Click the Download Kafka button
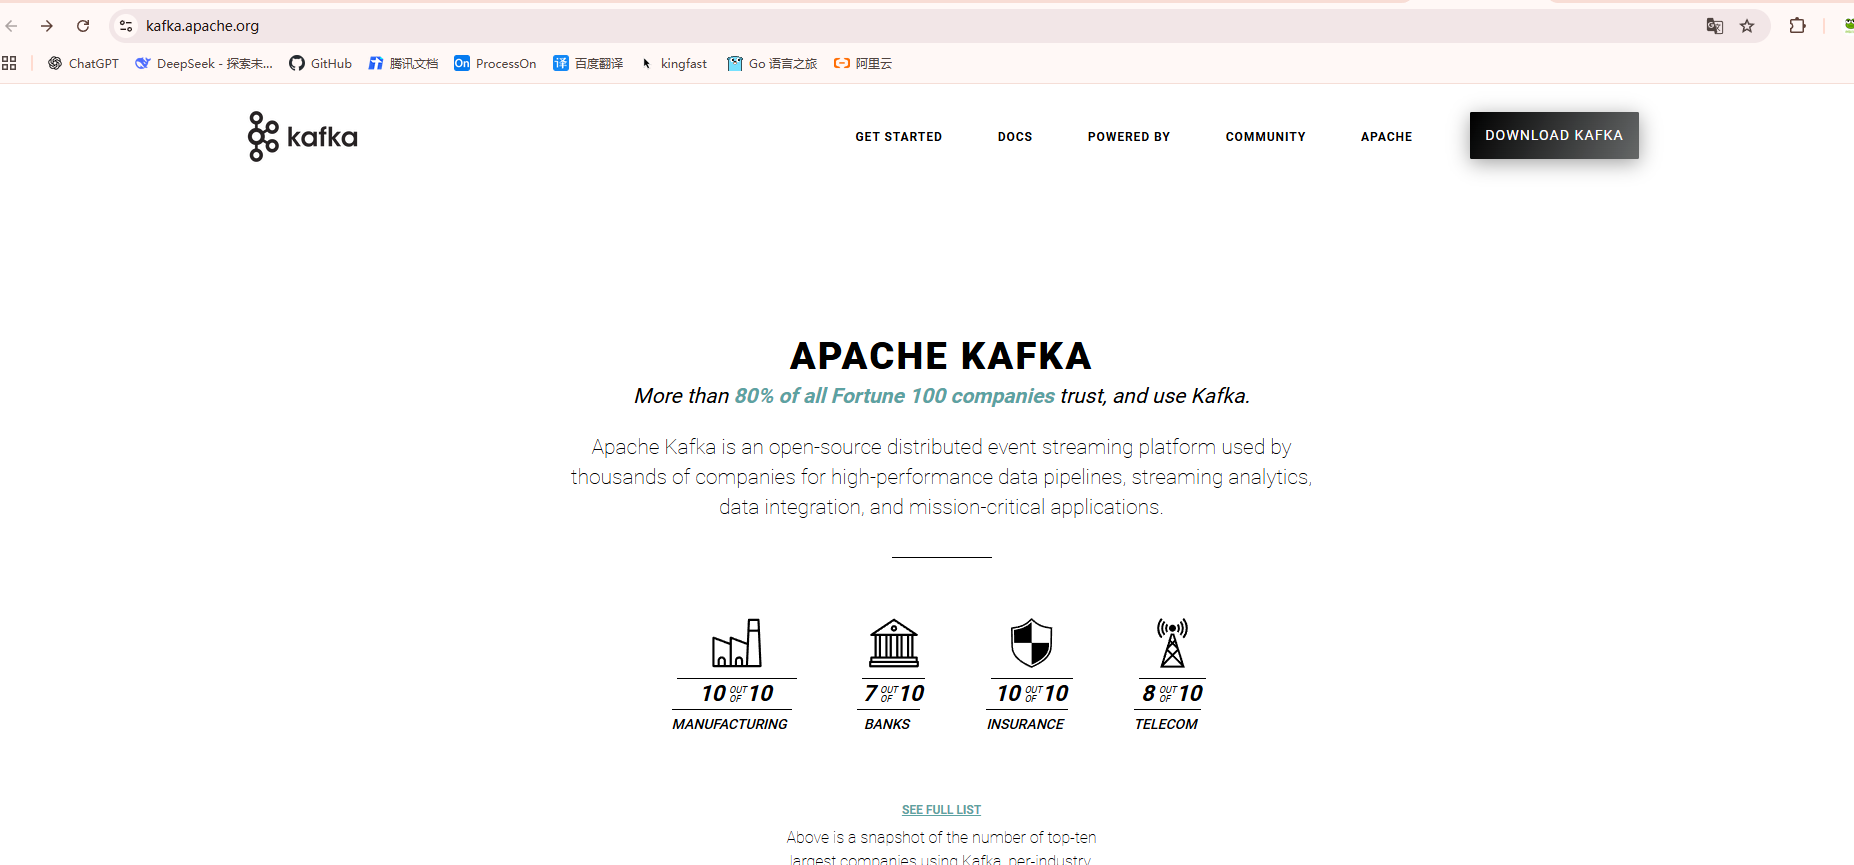 pos(1554,135)
